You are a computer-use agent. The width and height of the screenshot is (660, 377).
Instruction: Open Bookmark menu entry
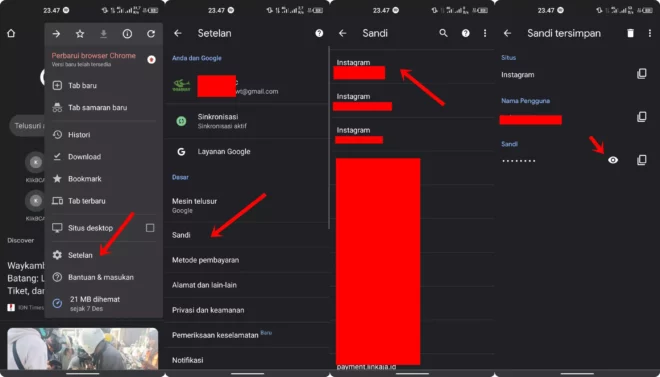click(x=104, y=179)
